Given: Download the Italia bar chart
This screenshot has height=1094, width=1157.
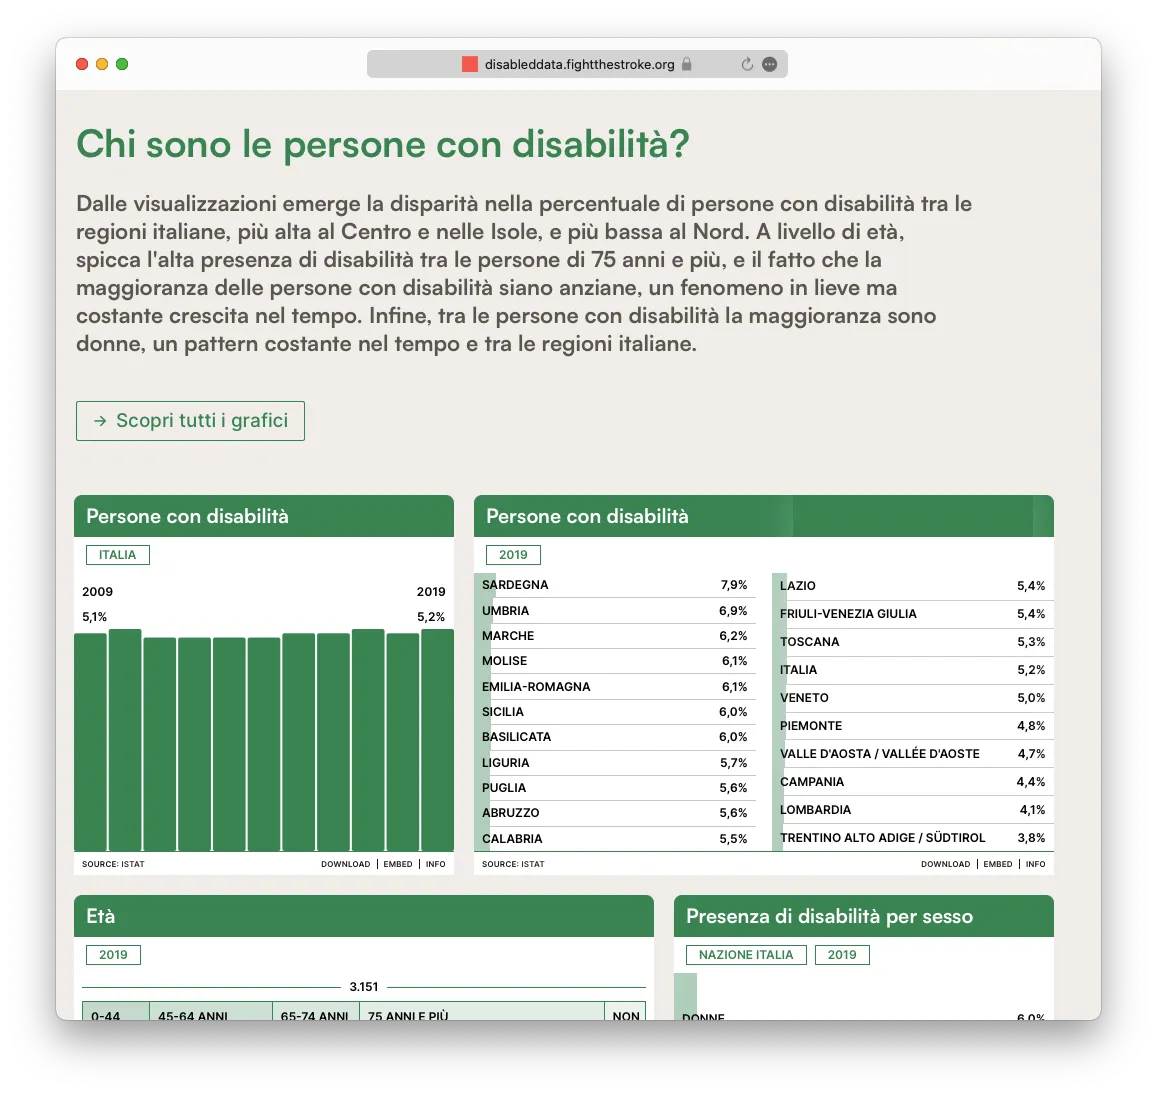Looking at the screenshot, I should coord(345,864).
